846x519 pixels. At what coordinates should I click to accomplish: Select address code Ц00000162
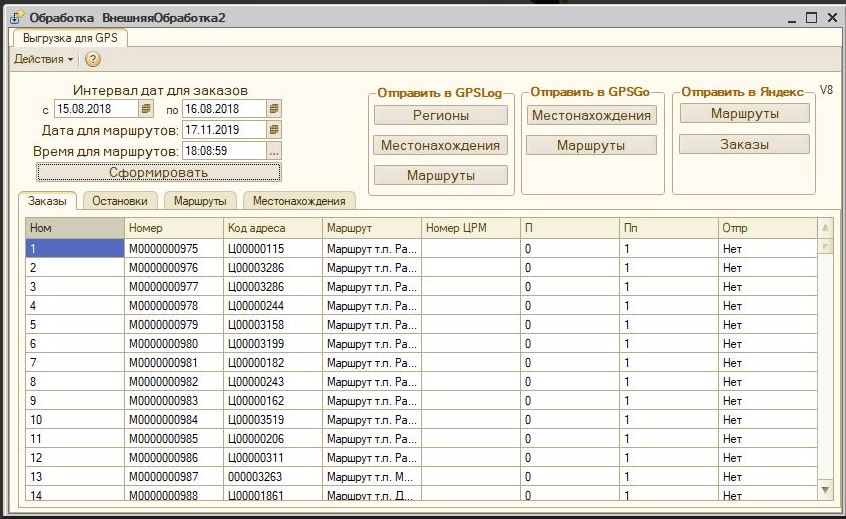pyautogui.click(x=272, y=401)
